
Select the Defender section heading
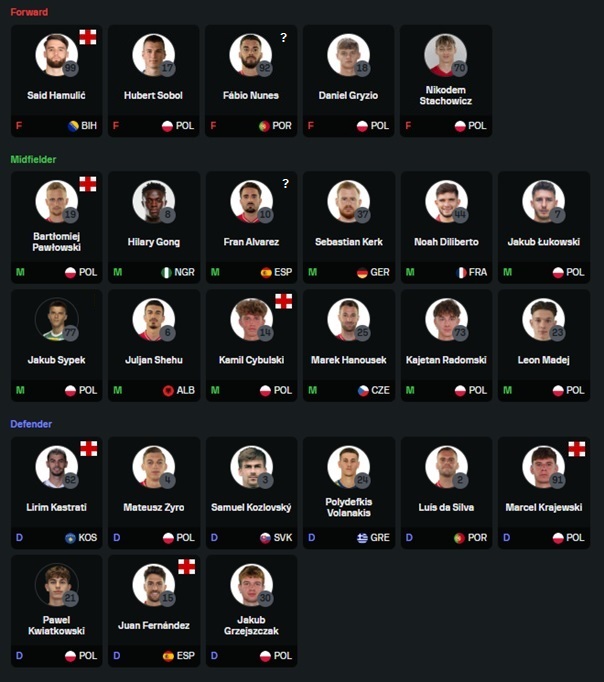pos(31,424)
